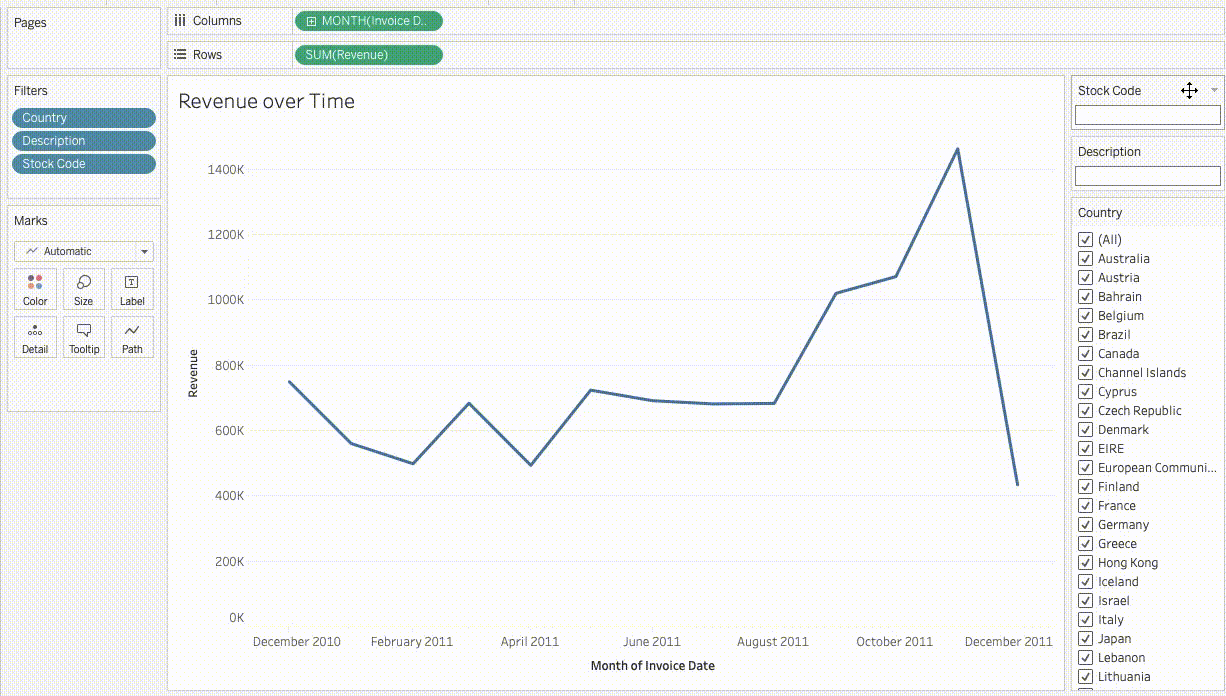This screenshot has height=696, width=1226.
Task: Click the Pages shelf header
Action: 30,22
